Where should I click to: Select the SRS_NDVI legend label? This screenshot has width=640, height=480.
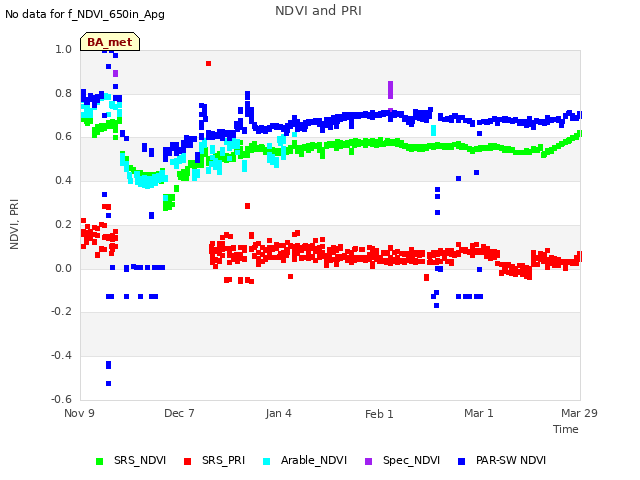pyautogui.click(x=140, y=460)
